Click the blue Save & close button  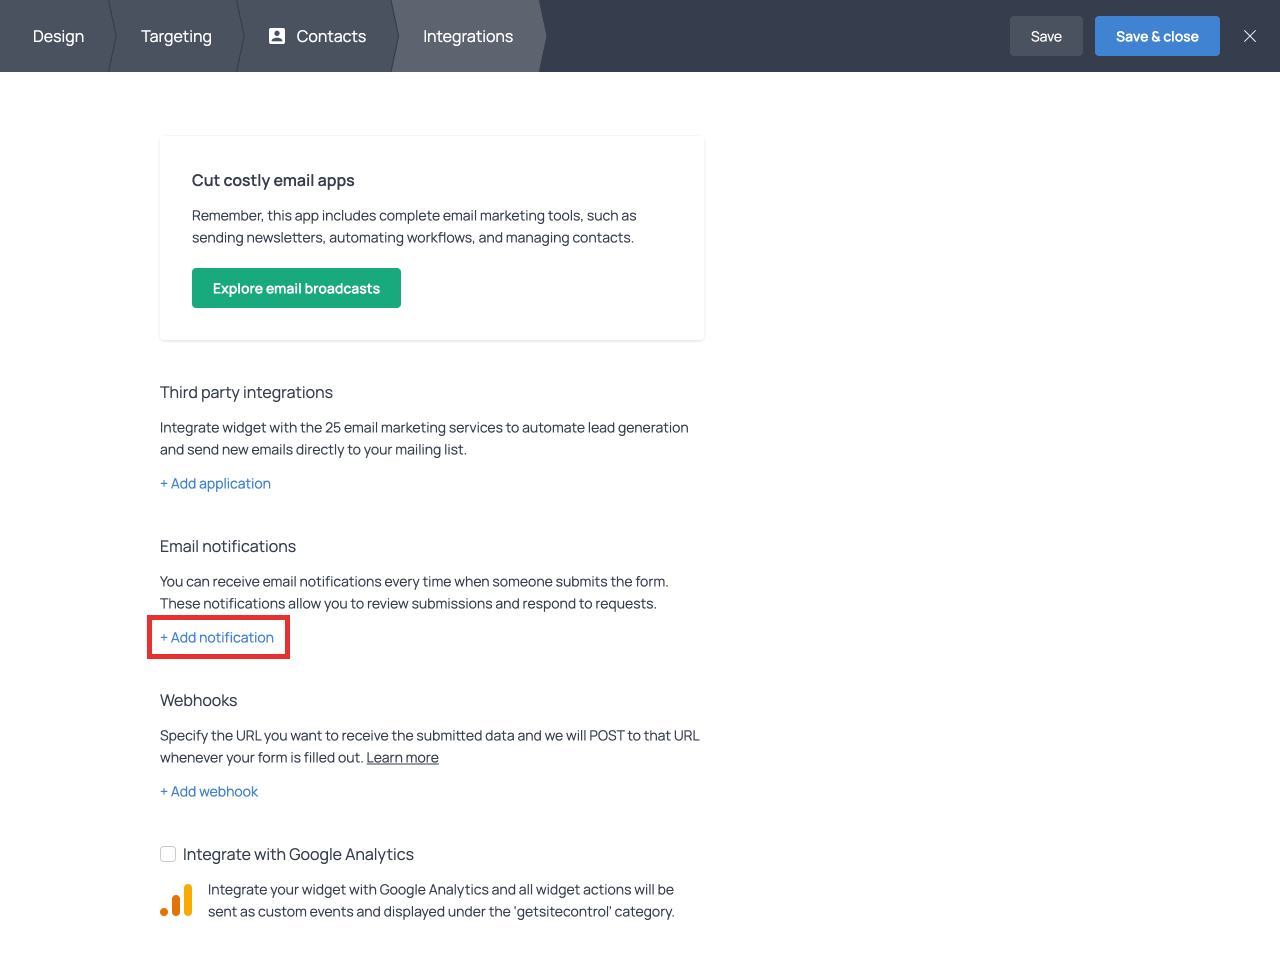click(1156, 36)
